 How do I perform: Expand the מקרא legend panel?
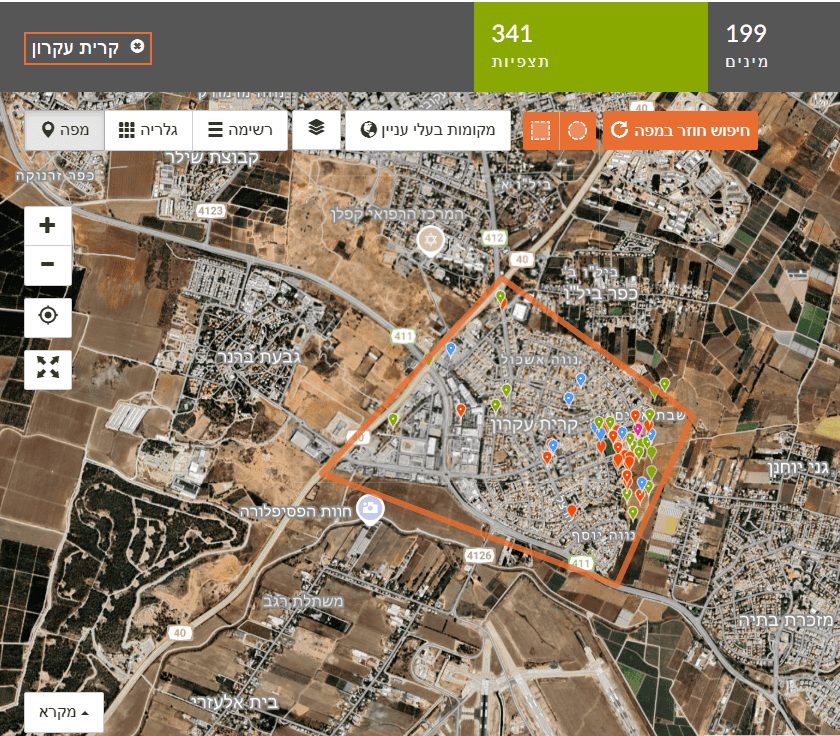[64, 712]
